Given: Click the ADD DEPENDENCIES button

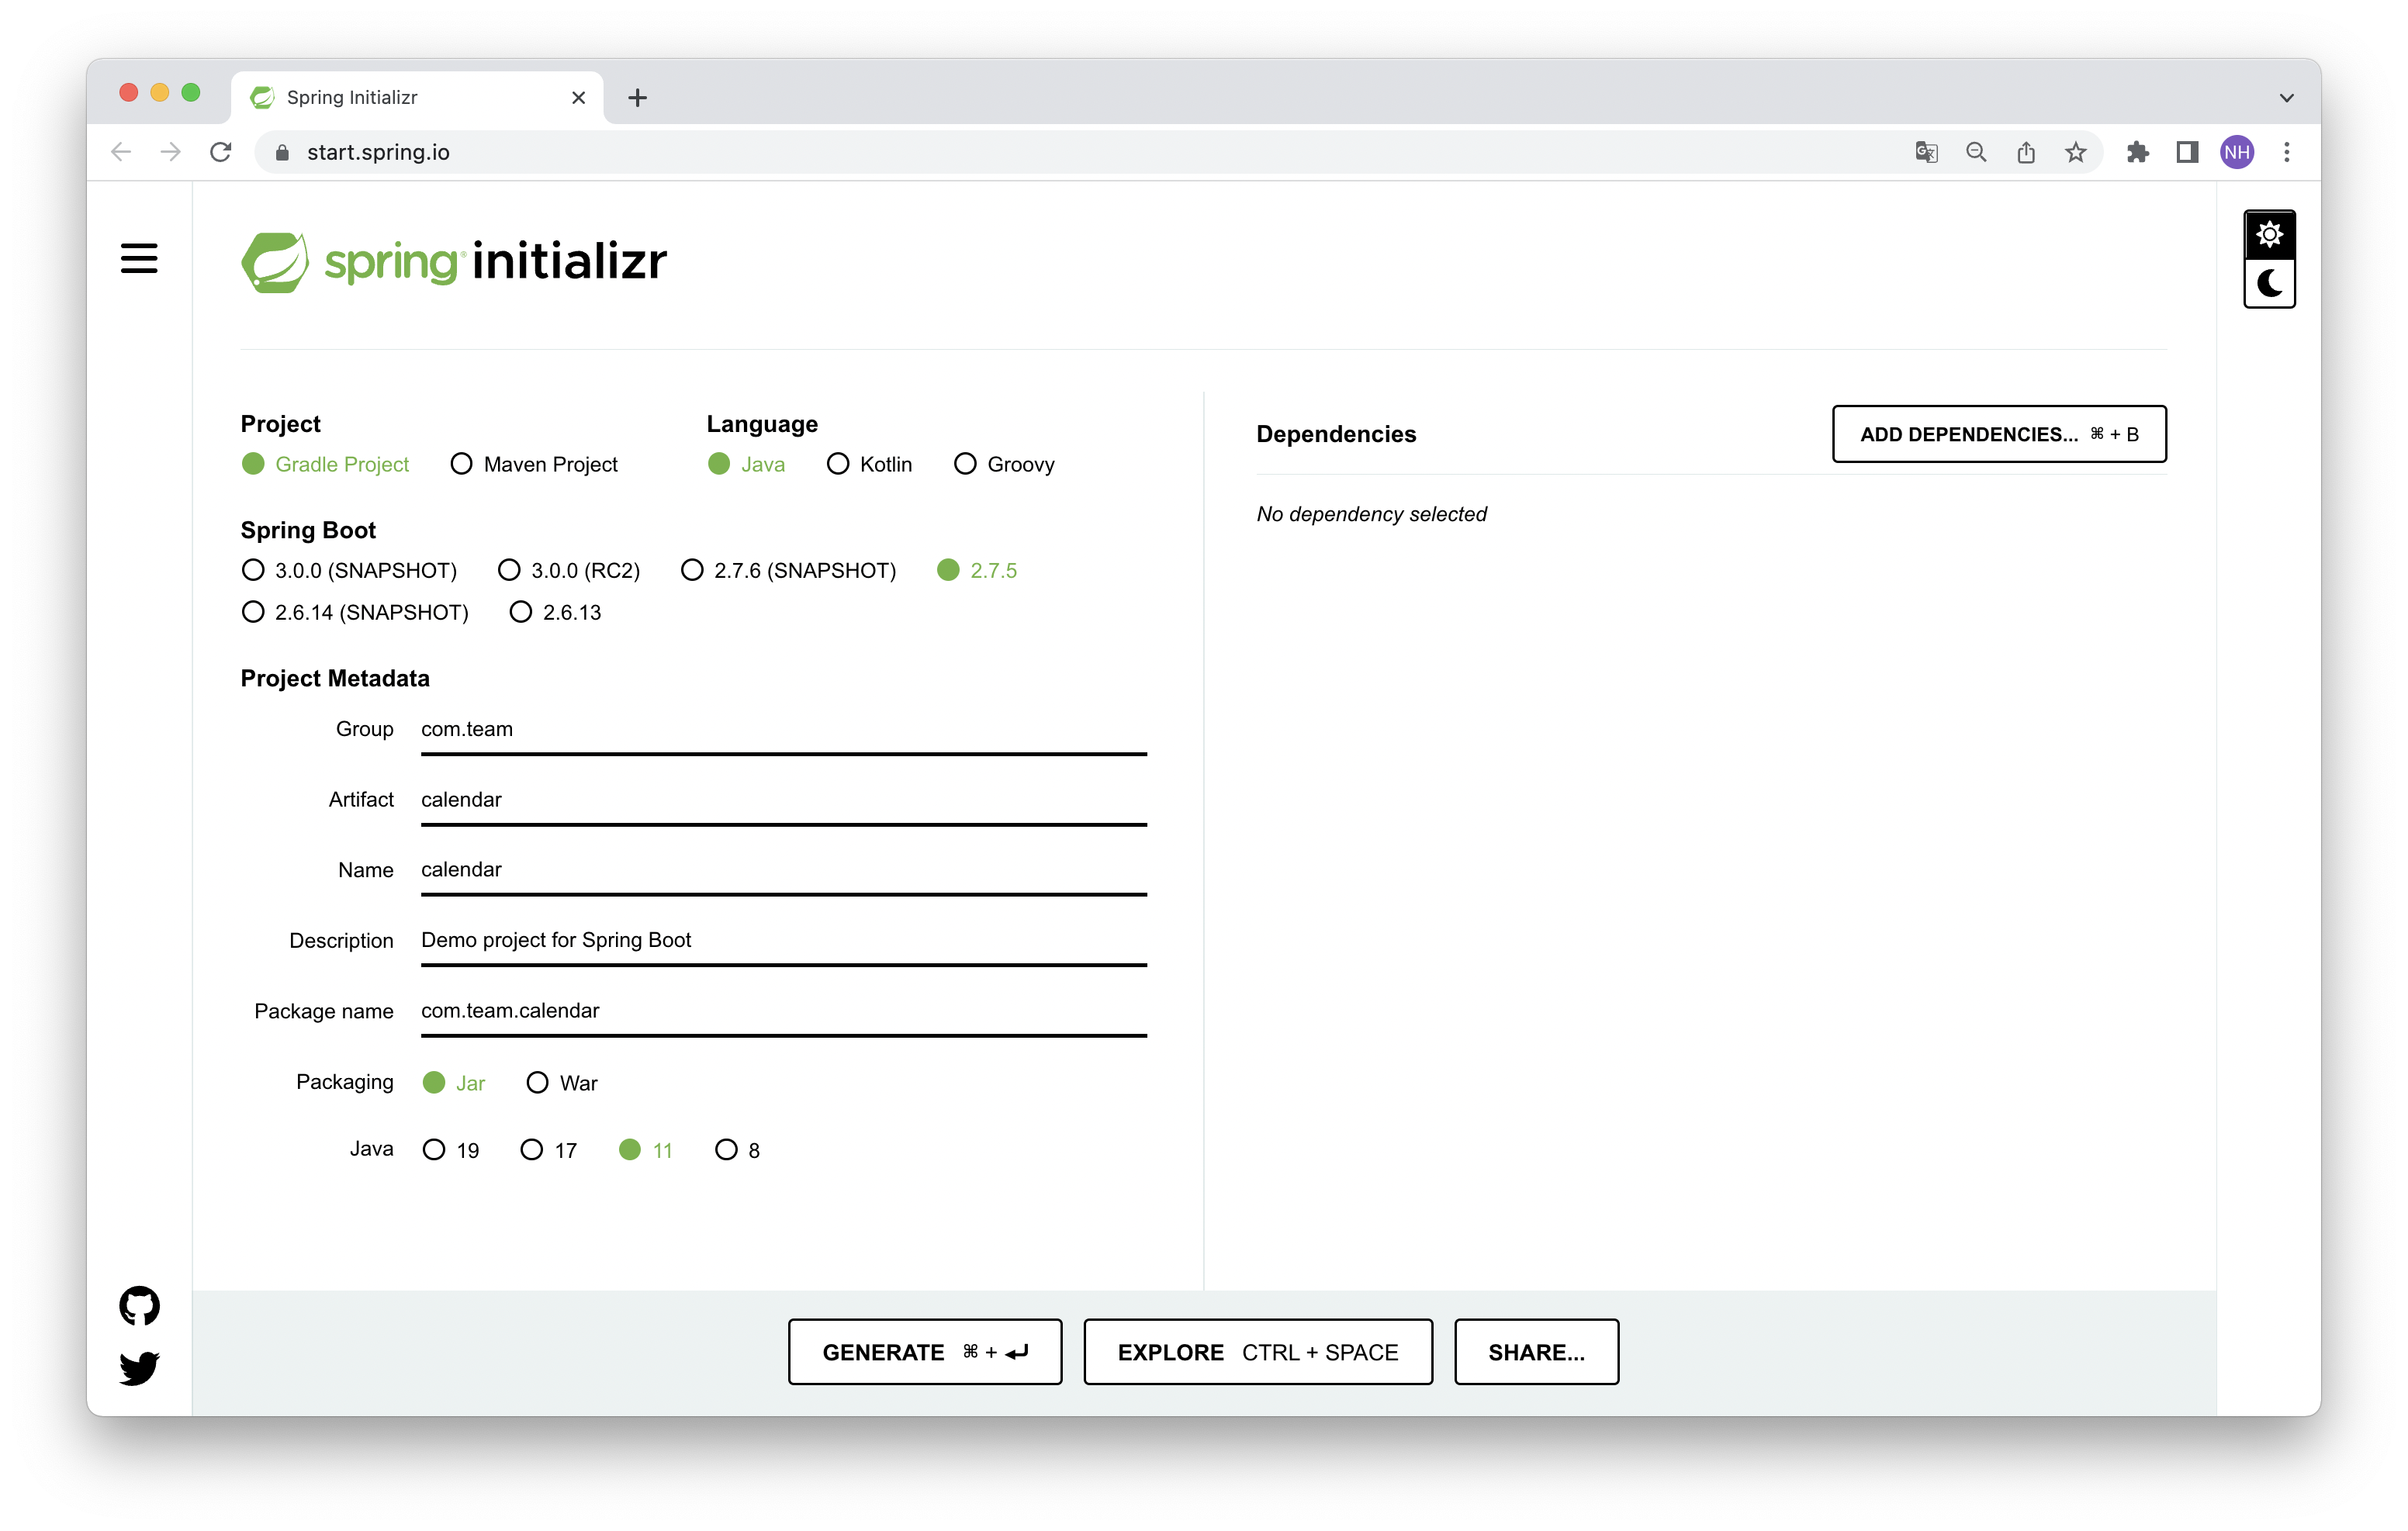Looking at the screenshot, I should pyautogui.click(x=1998, y=434).
